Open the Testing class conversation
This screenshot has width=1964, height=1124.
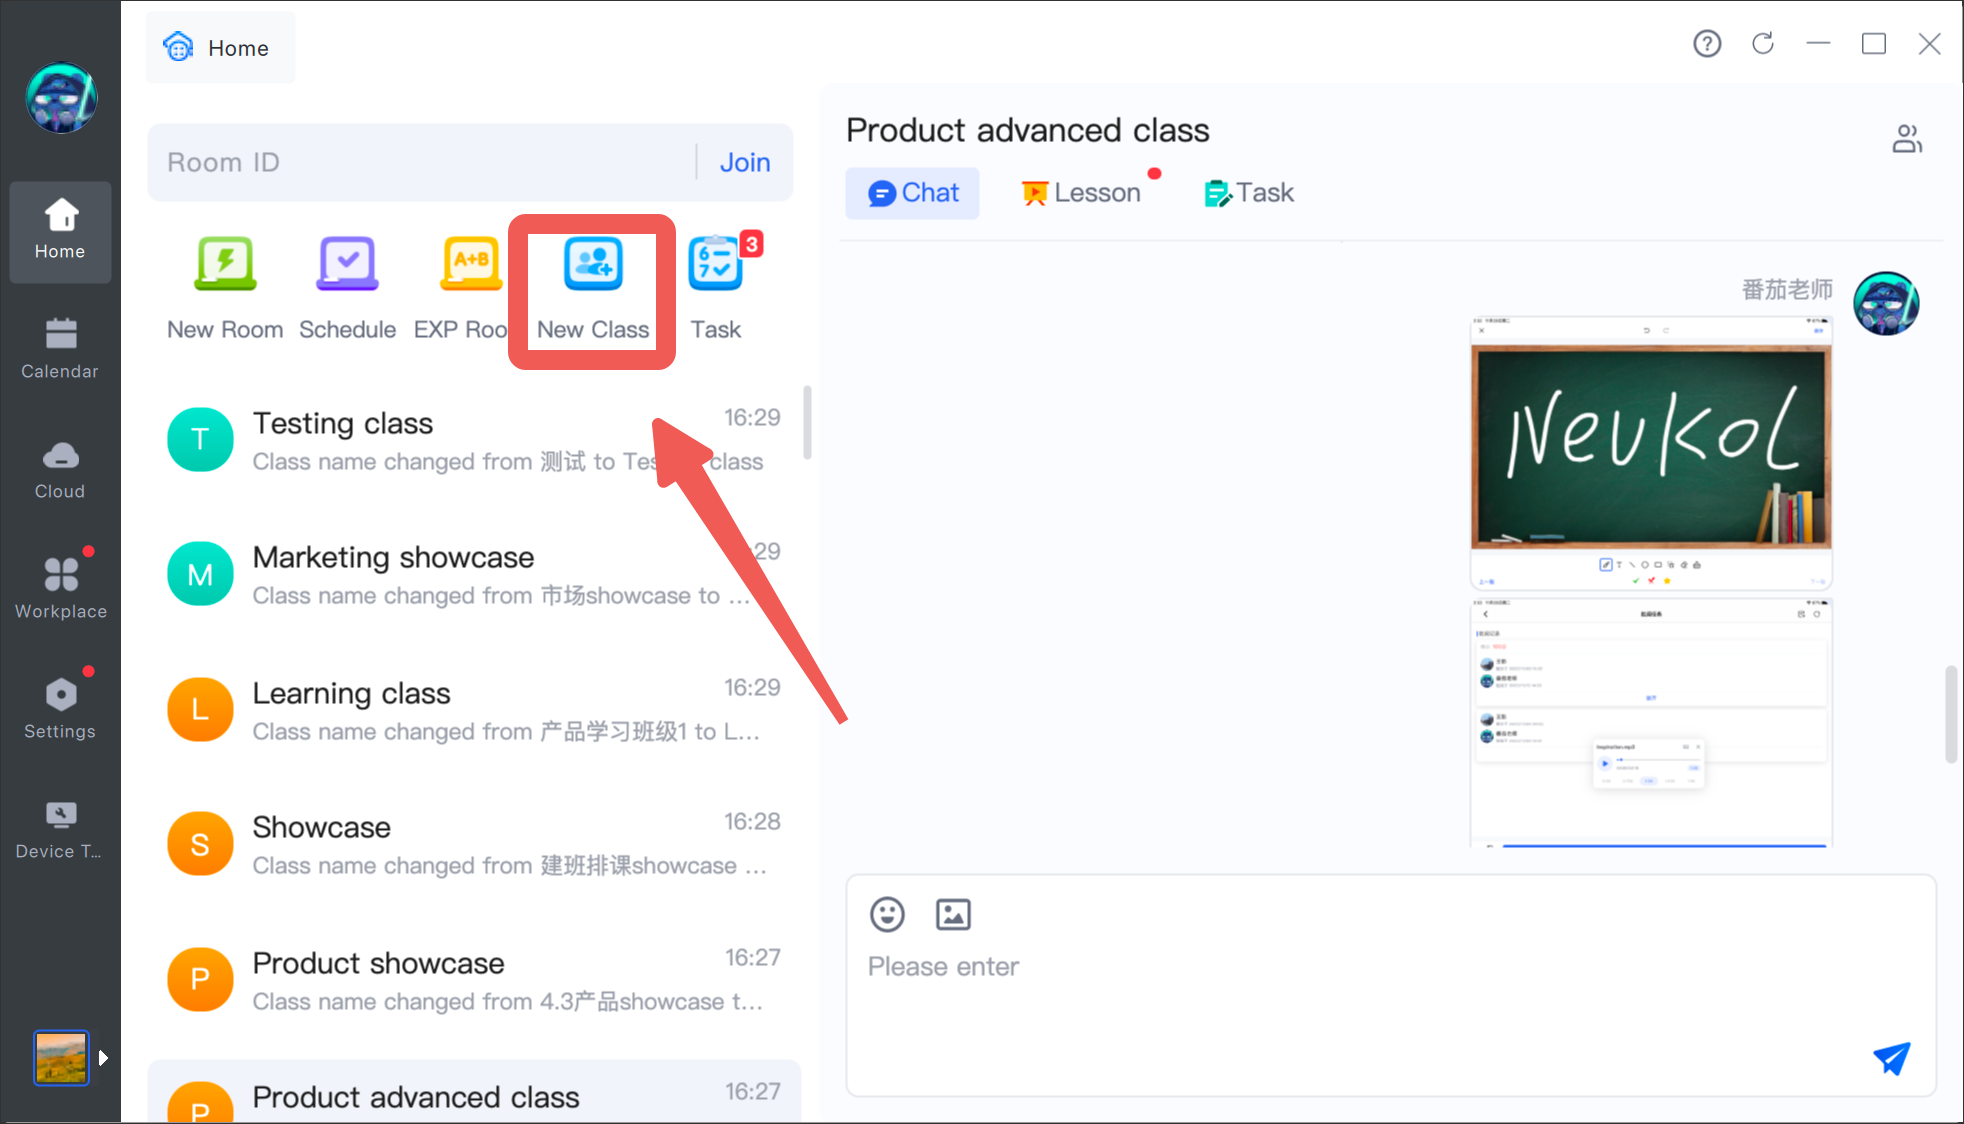(470, 440)
